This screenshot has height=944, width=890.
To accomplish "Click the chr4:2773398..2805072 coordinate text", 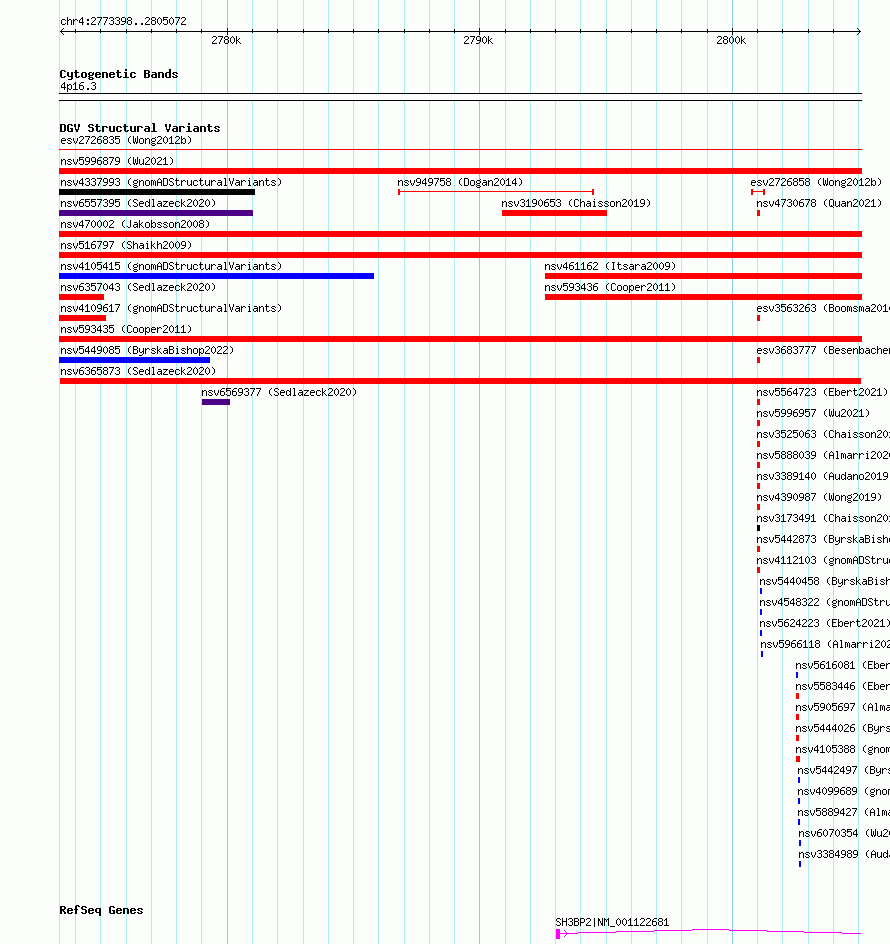I will click(123, 22).
